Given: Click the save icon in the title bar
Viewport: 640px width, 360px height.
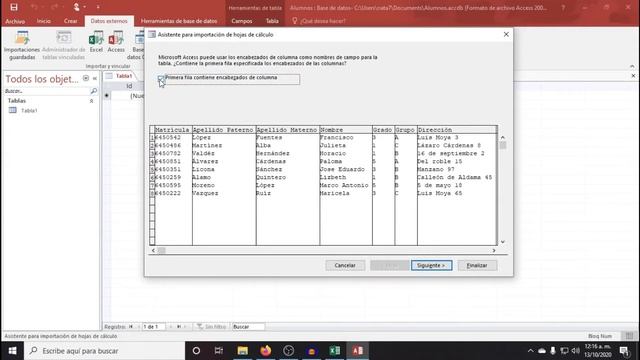Looking at the screenshot, I should [14, 7].
